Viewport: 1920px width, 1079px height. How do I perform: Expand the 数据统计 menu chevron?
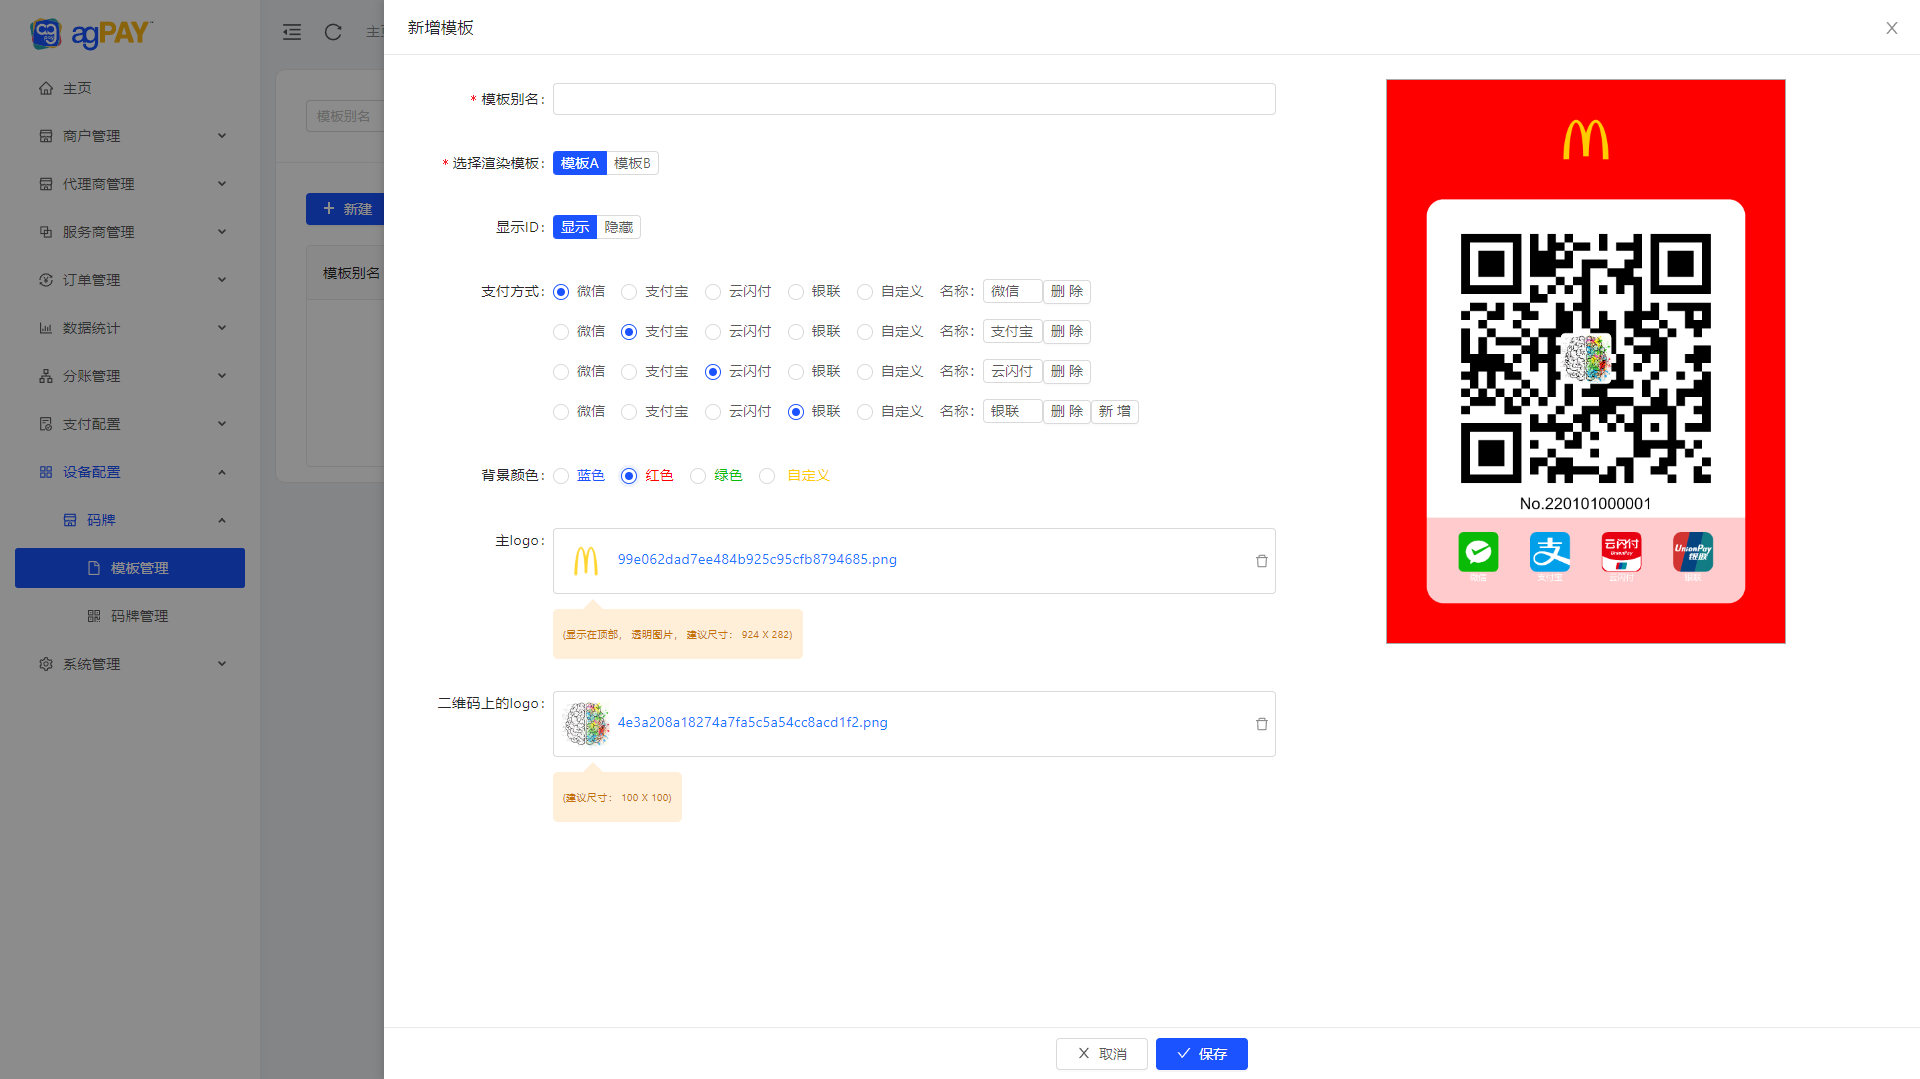(x=222, y=328)
